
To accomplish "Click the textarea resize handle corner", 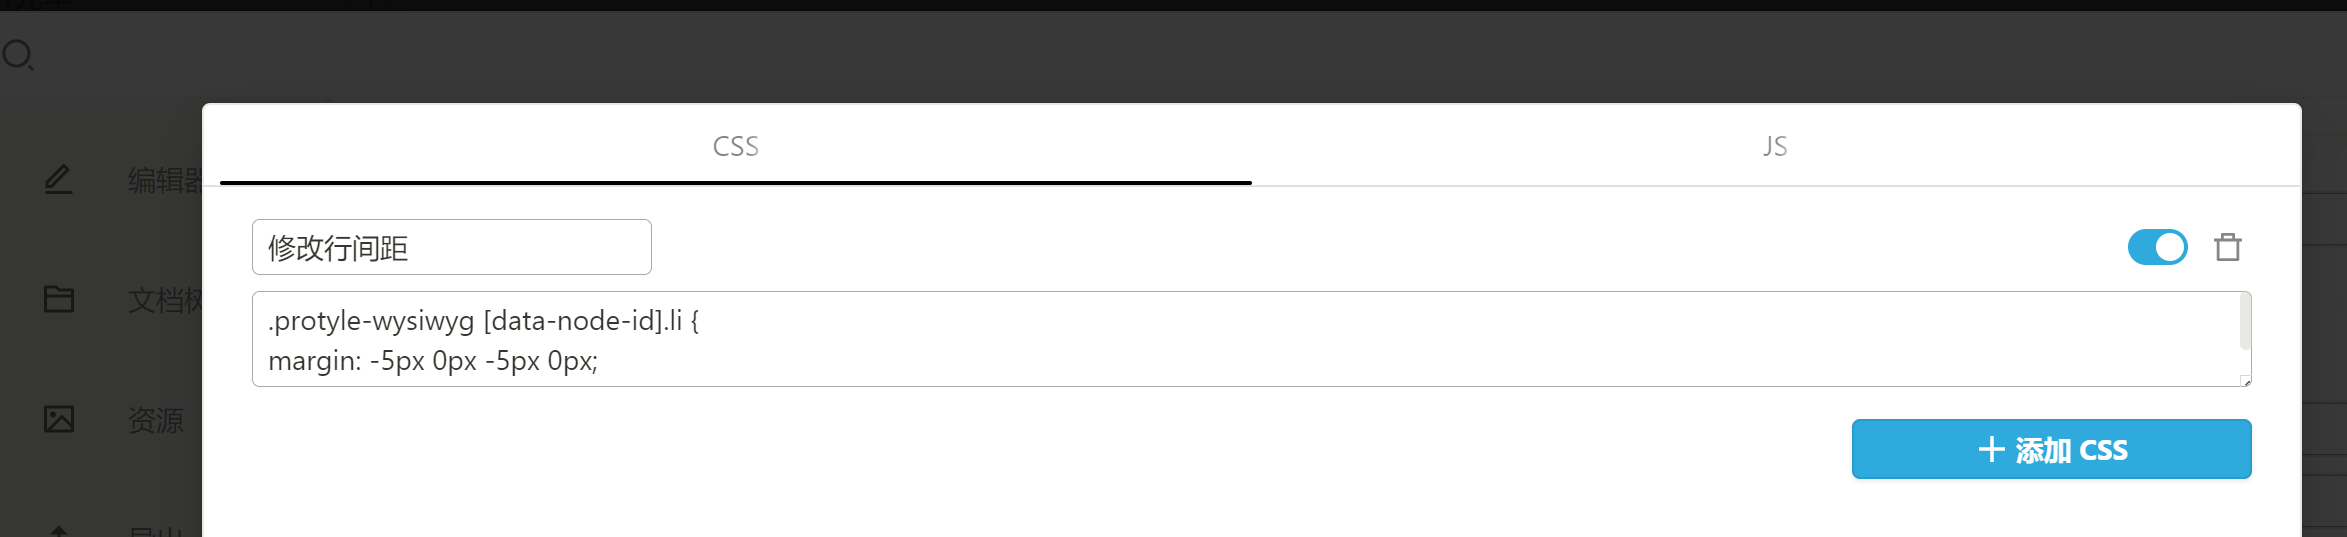I will coord(2246,381).
